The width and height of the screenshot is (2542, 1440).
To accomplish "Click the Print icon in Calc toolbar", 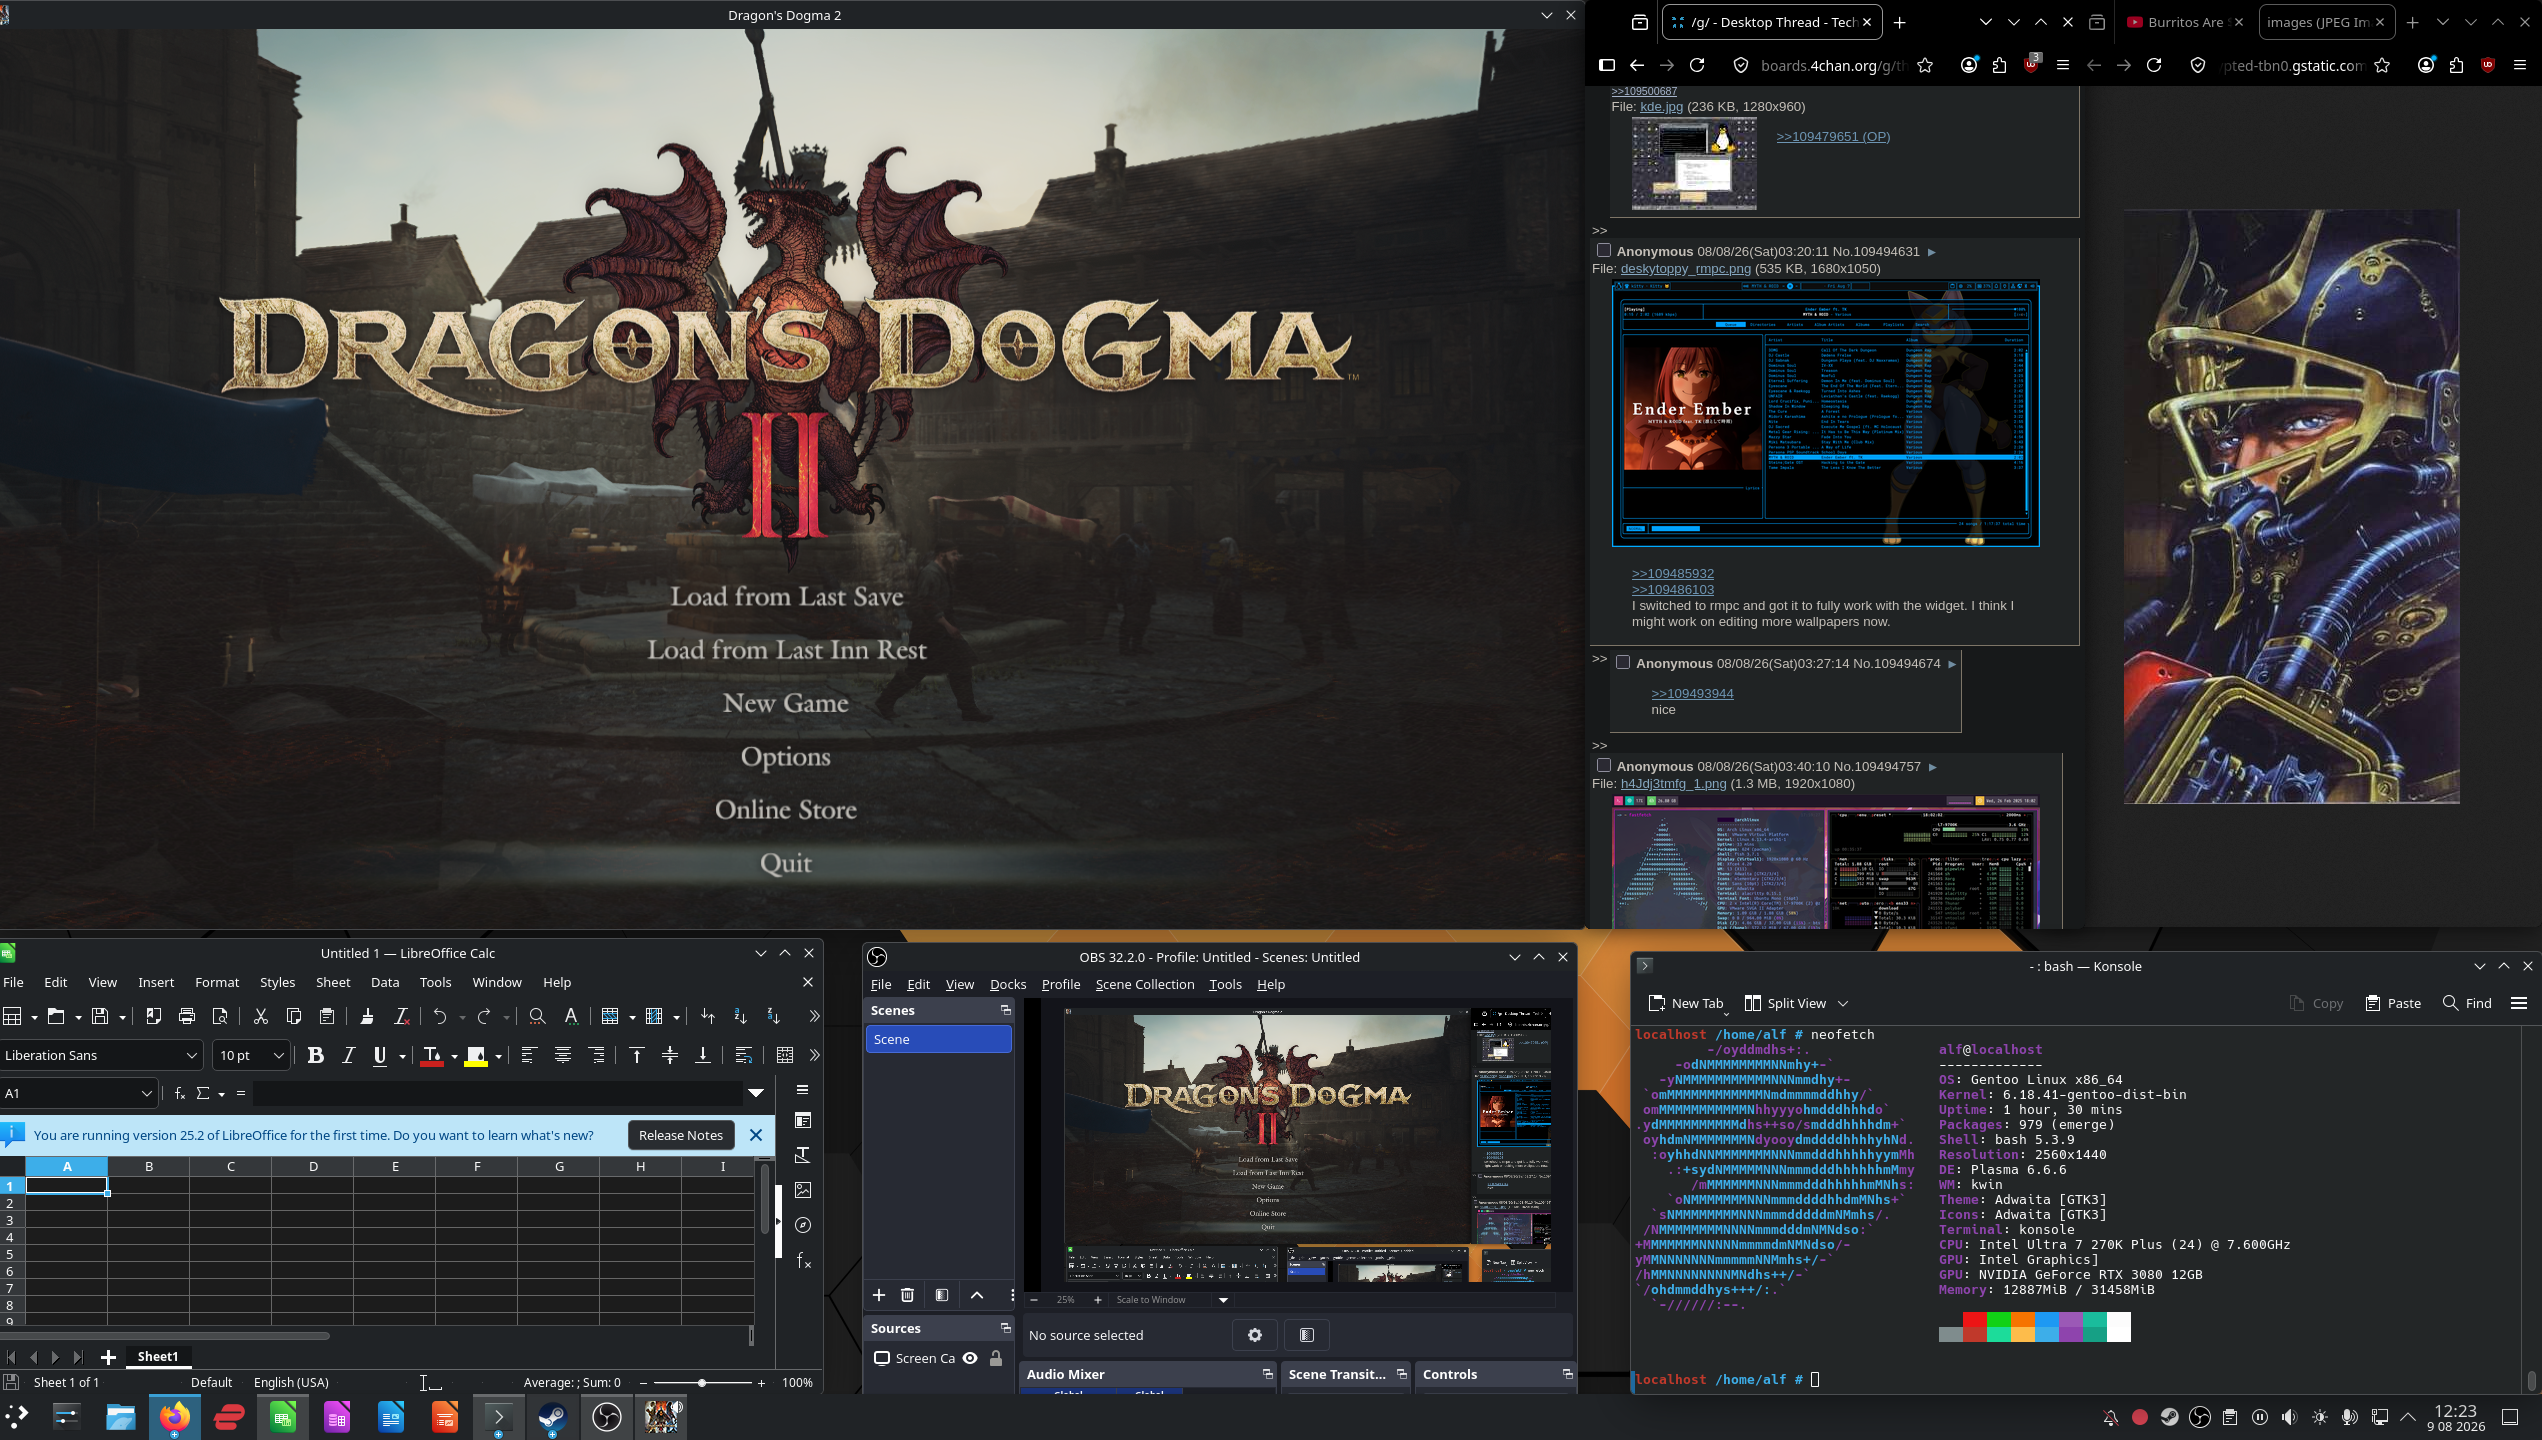I will coord(186,1016).
